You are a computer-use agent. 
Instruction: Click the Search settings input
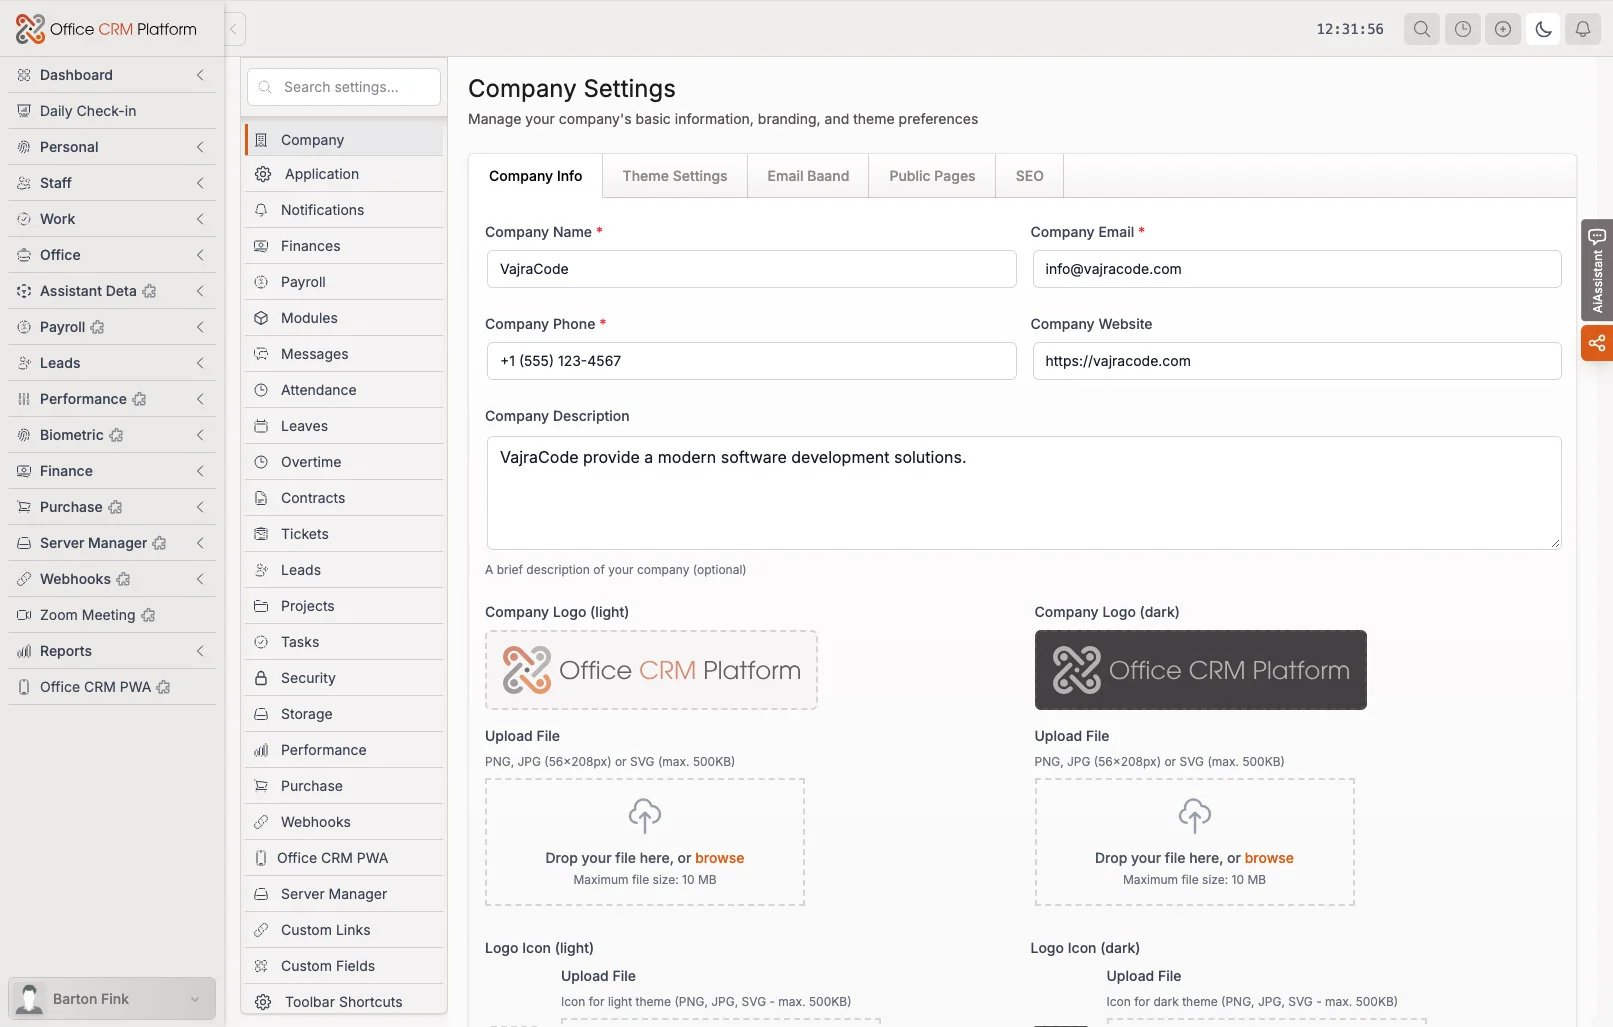[x=344, y=87]
